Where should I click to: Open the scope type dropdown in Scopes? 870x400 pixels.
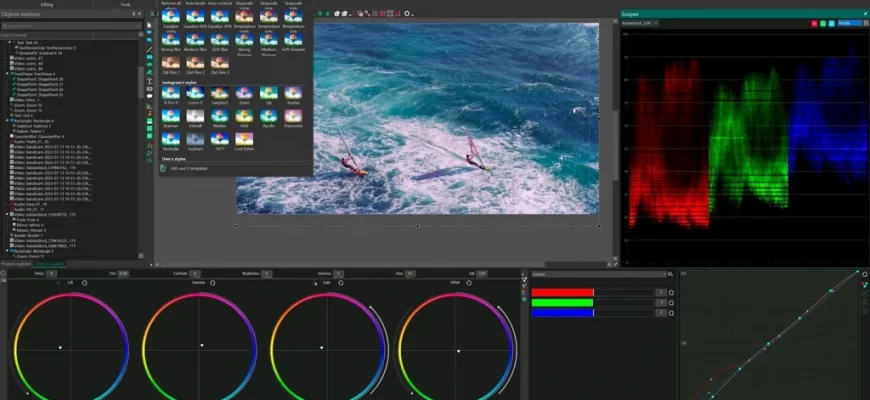tap(851, 23)
